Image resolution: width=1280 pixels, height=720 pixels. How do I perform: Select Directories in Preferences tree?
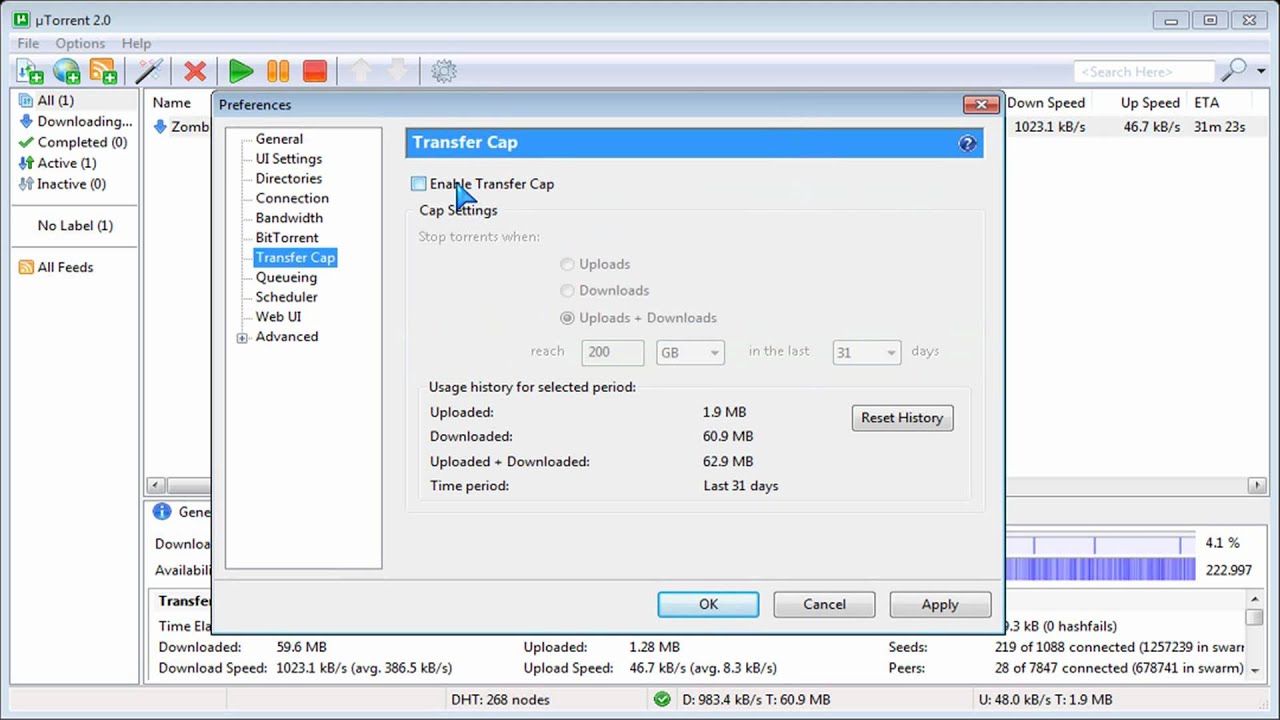pyautogui.click(x=289, y=178)
